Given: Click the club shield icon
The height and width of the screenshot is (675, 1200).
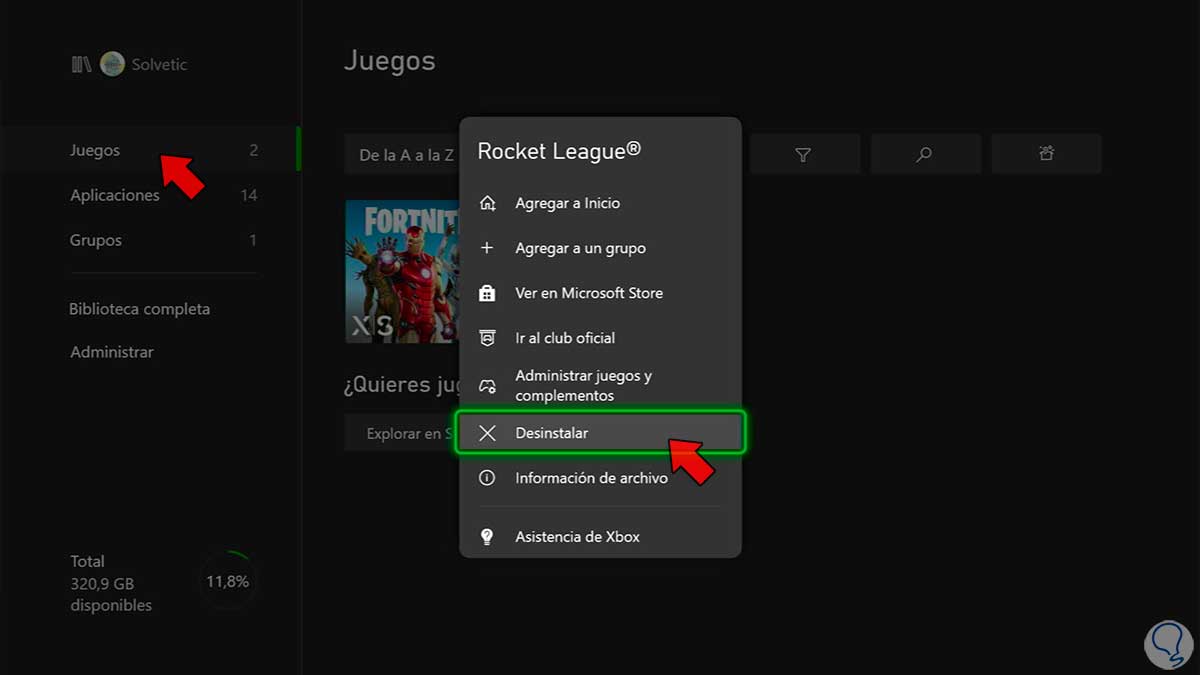Looking at the screenshot, I should (x=487, y=338).
